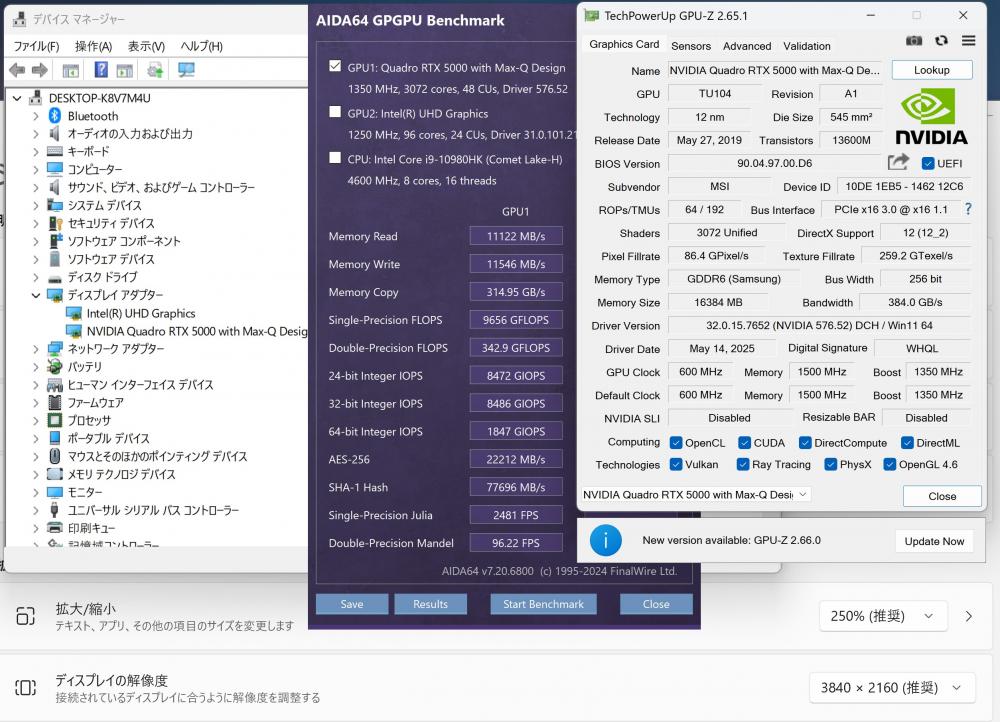This screenshot has width=1000, height=722.
Task: Click the ディスク ドライブ category icon
Action: (x=55, y=277)
